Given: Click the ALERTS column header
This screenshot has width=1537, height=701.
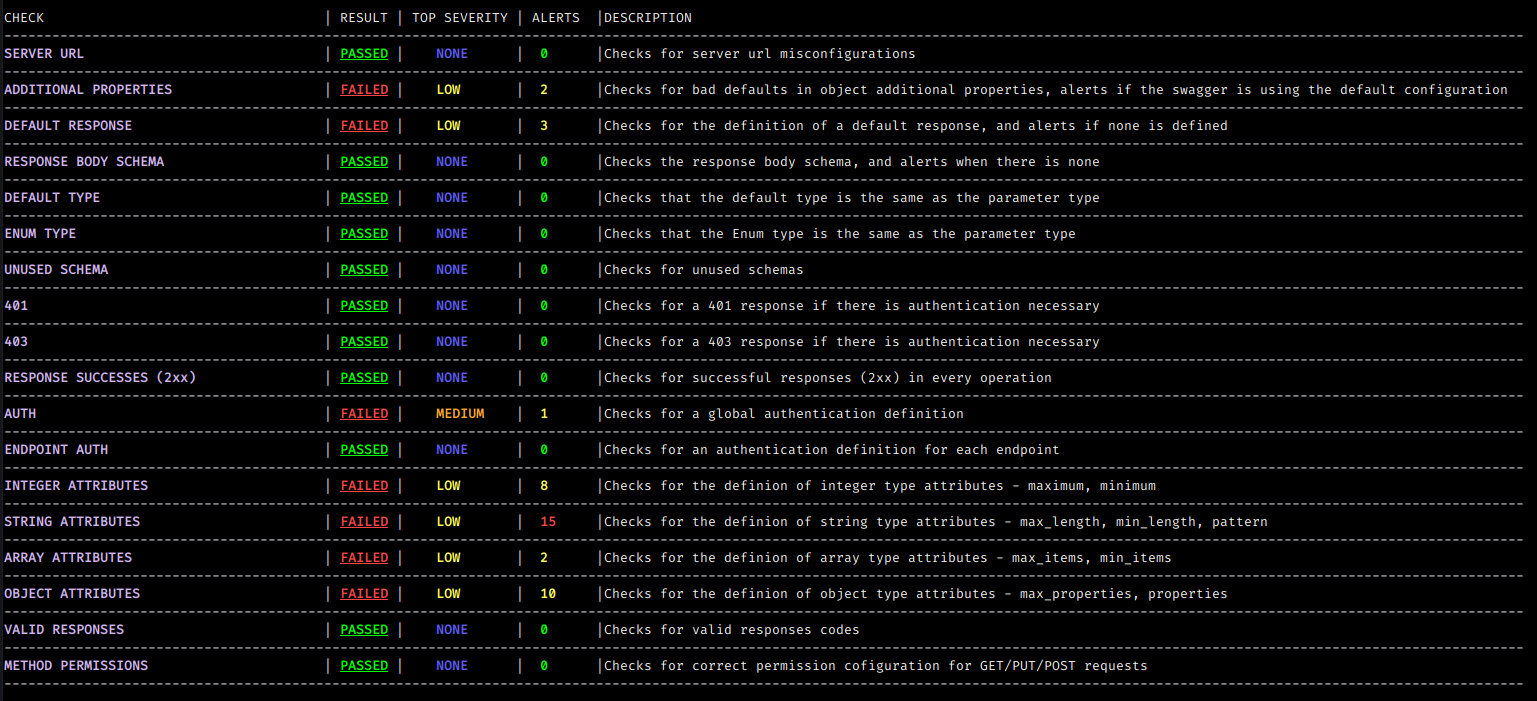Looking at the screenshot, I should tap(556, 18).
